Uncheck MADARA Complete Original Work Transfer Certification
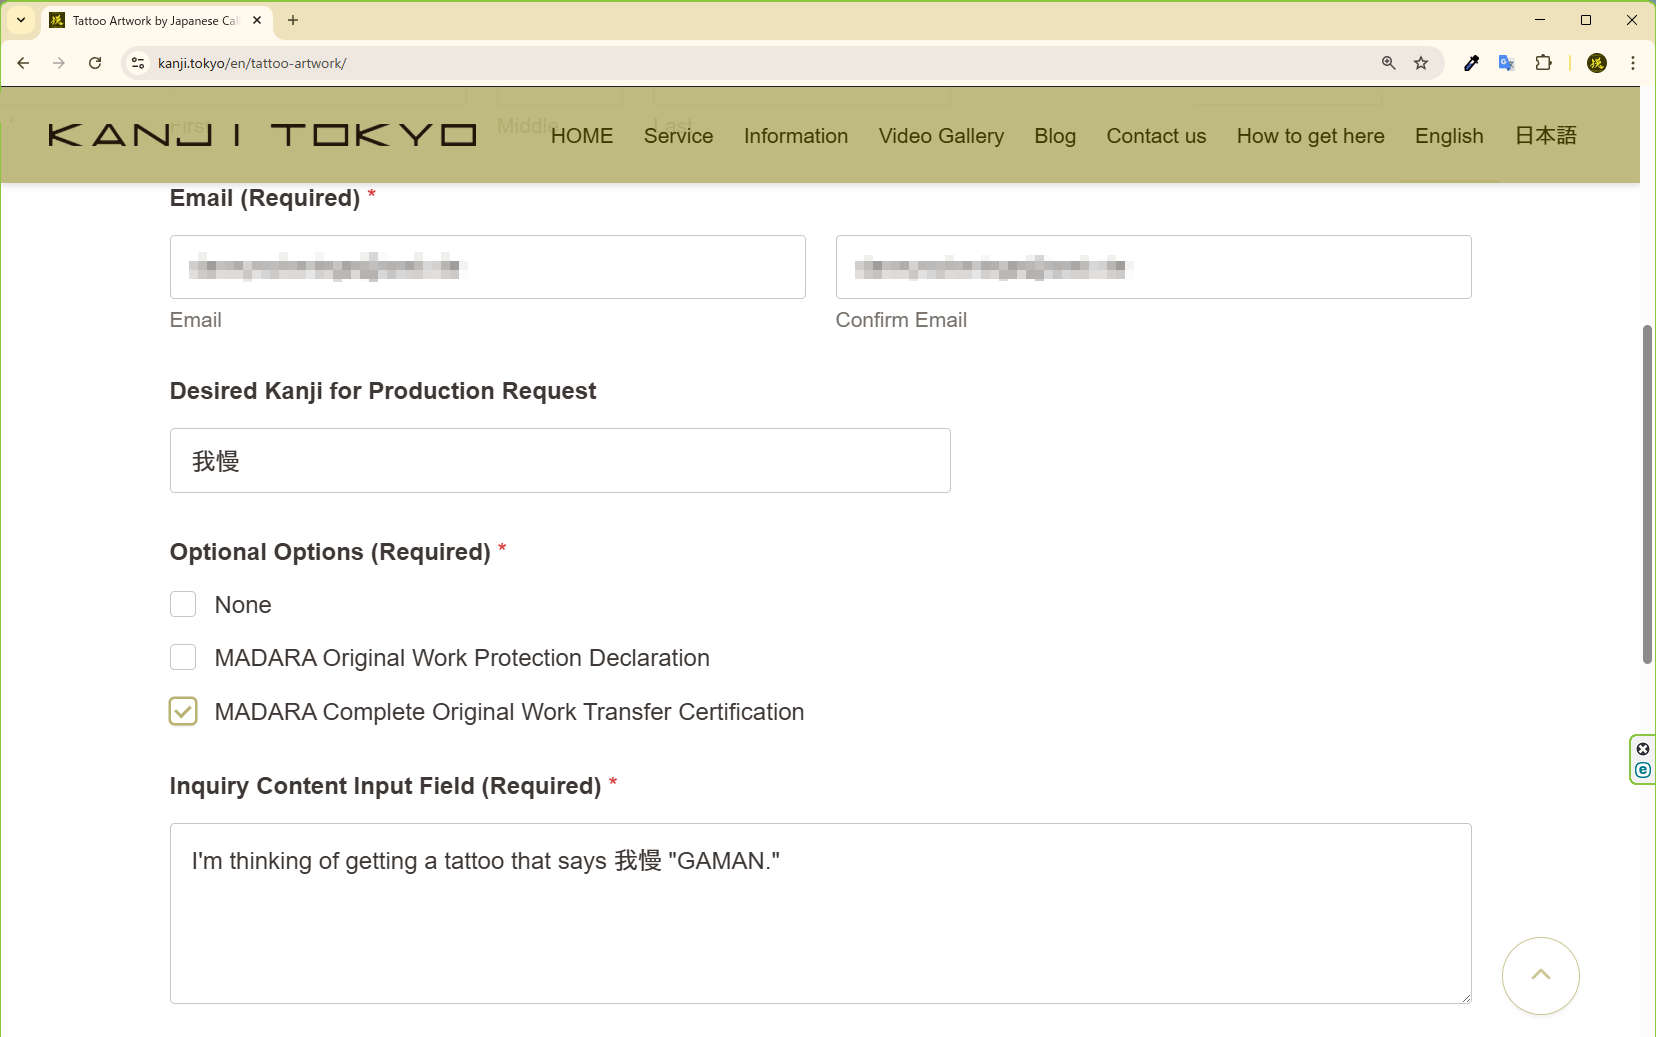The image size is (1656, 1037). click(183, 711)
